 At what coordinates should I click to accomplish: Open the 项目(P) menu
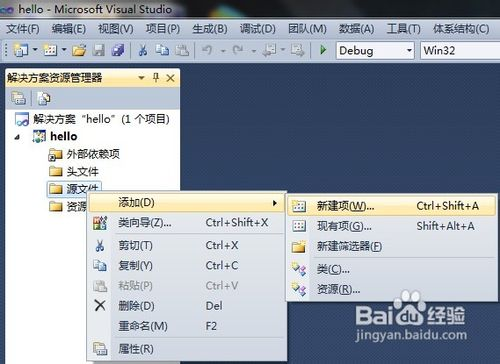[x=163, y=29]
